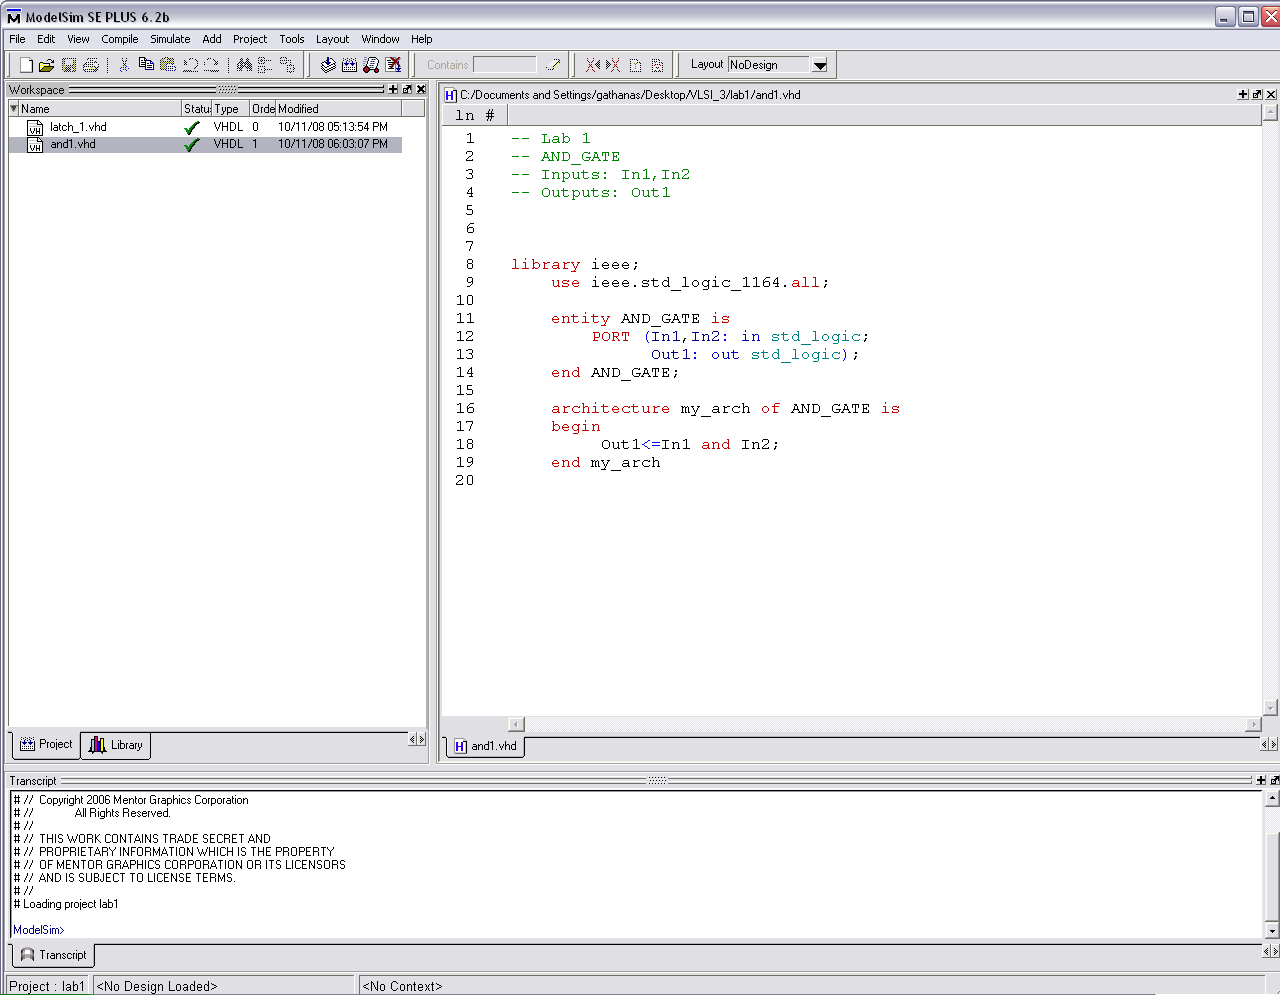Open the Window menu

[x=380, y=39]
